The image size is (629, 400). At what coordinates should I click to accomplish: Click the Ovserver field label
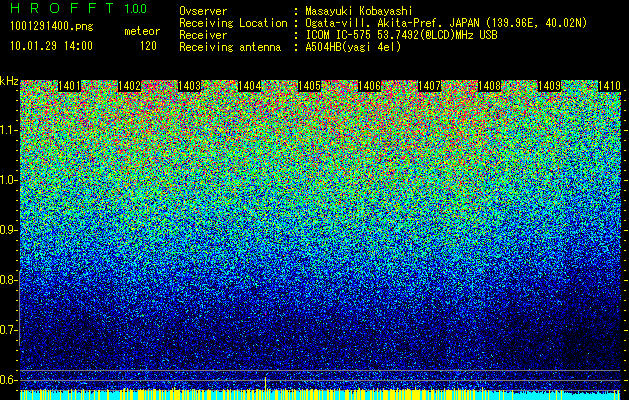point(203,11)
